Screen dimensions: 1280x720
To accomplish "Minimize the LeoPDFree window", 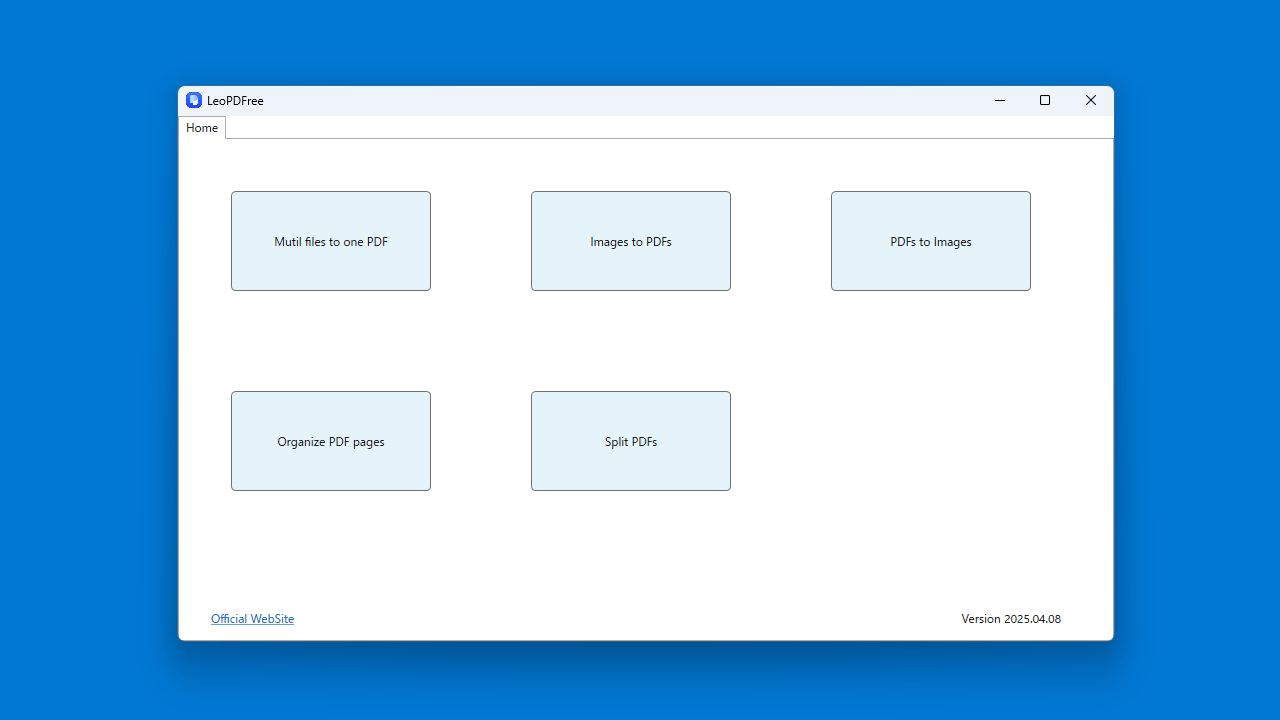I will (x=999, y=100).
